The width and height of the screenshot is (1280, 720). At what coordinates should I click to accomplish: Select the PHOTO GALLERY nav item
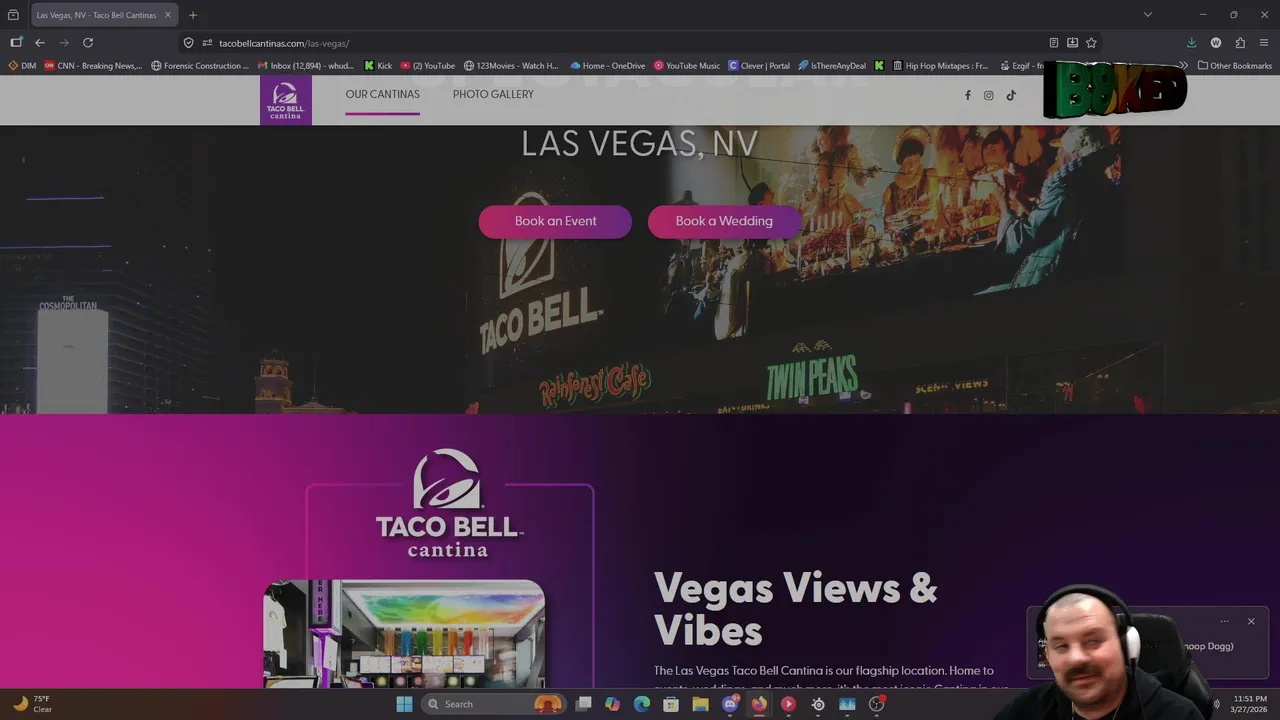pyautogui.click(x=493, y=94)
